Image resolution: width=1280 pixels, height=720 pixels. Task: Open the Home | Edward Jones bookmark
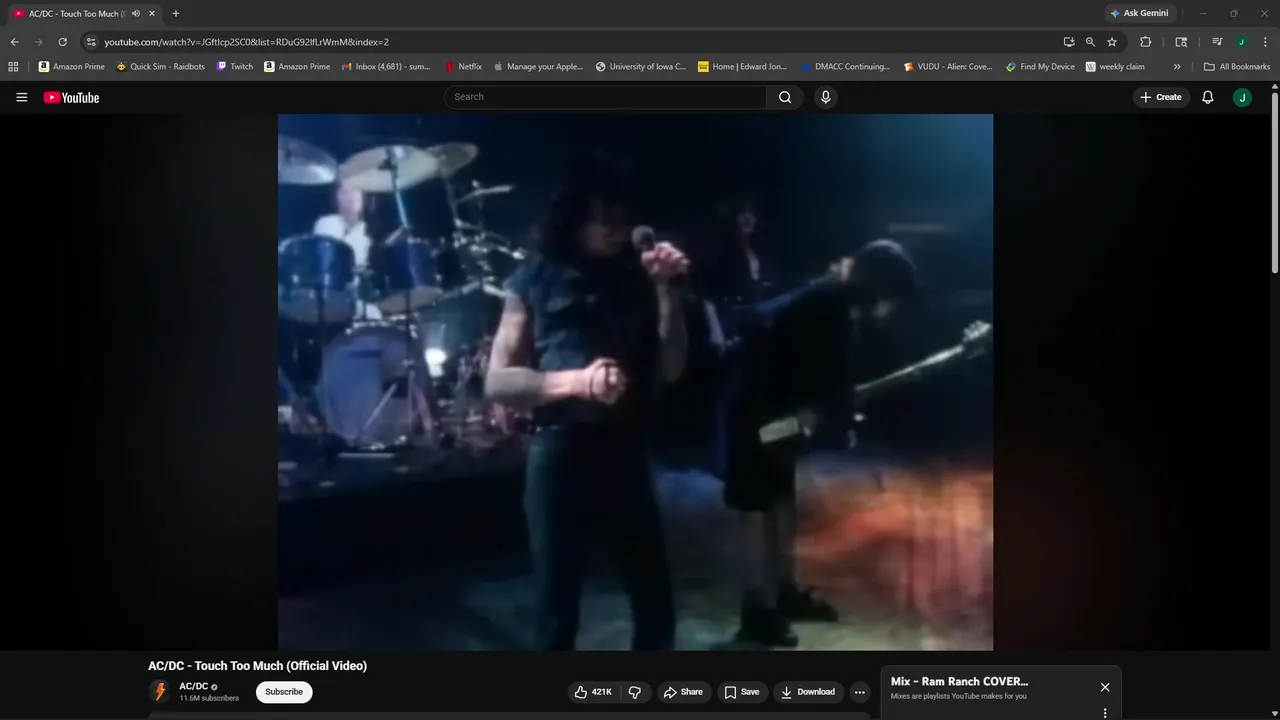(x=743, y=67)
